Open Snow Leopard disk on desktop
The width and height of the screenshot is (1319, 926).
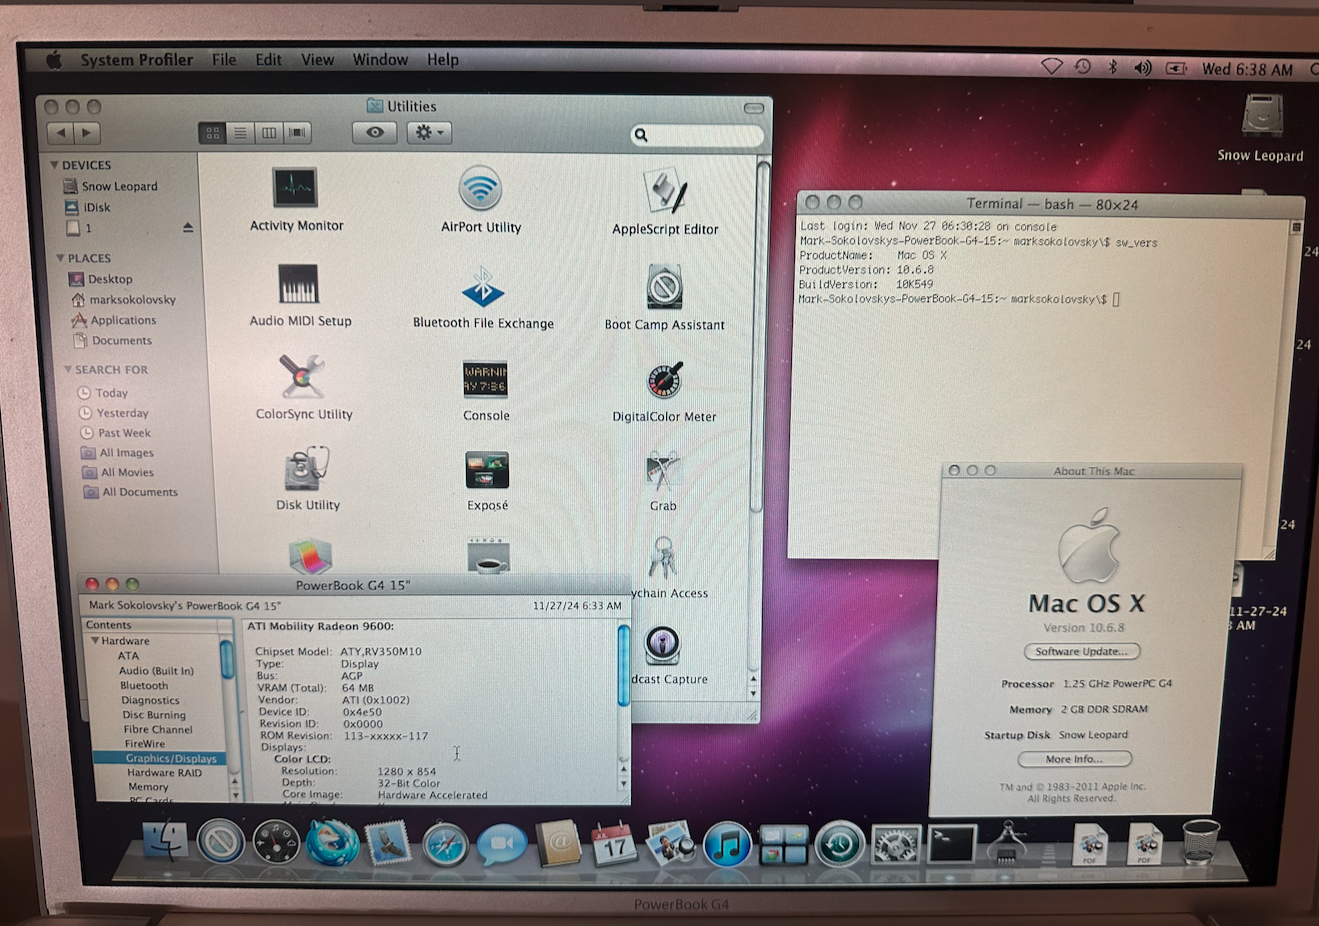coord(1261,118)
